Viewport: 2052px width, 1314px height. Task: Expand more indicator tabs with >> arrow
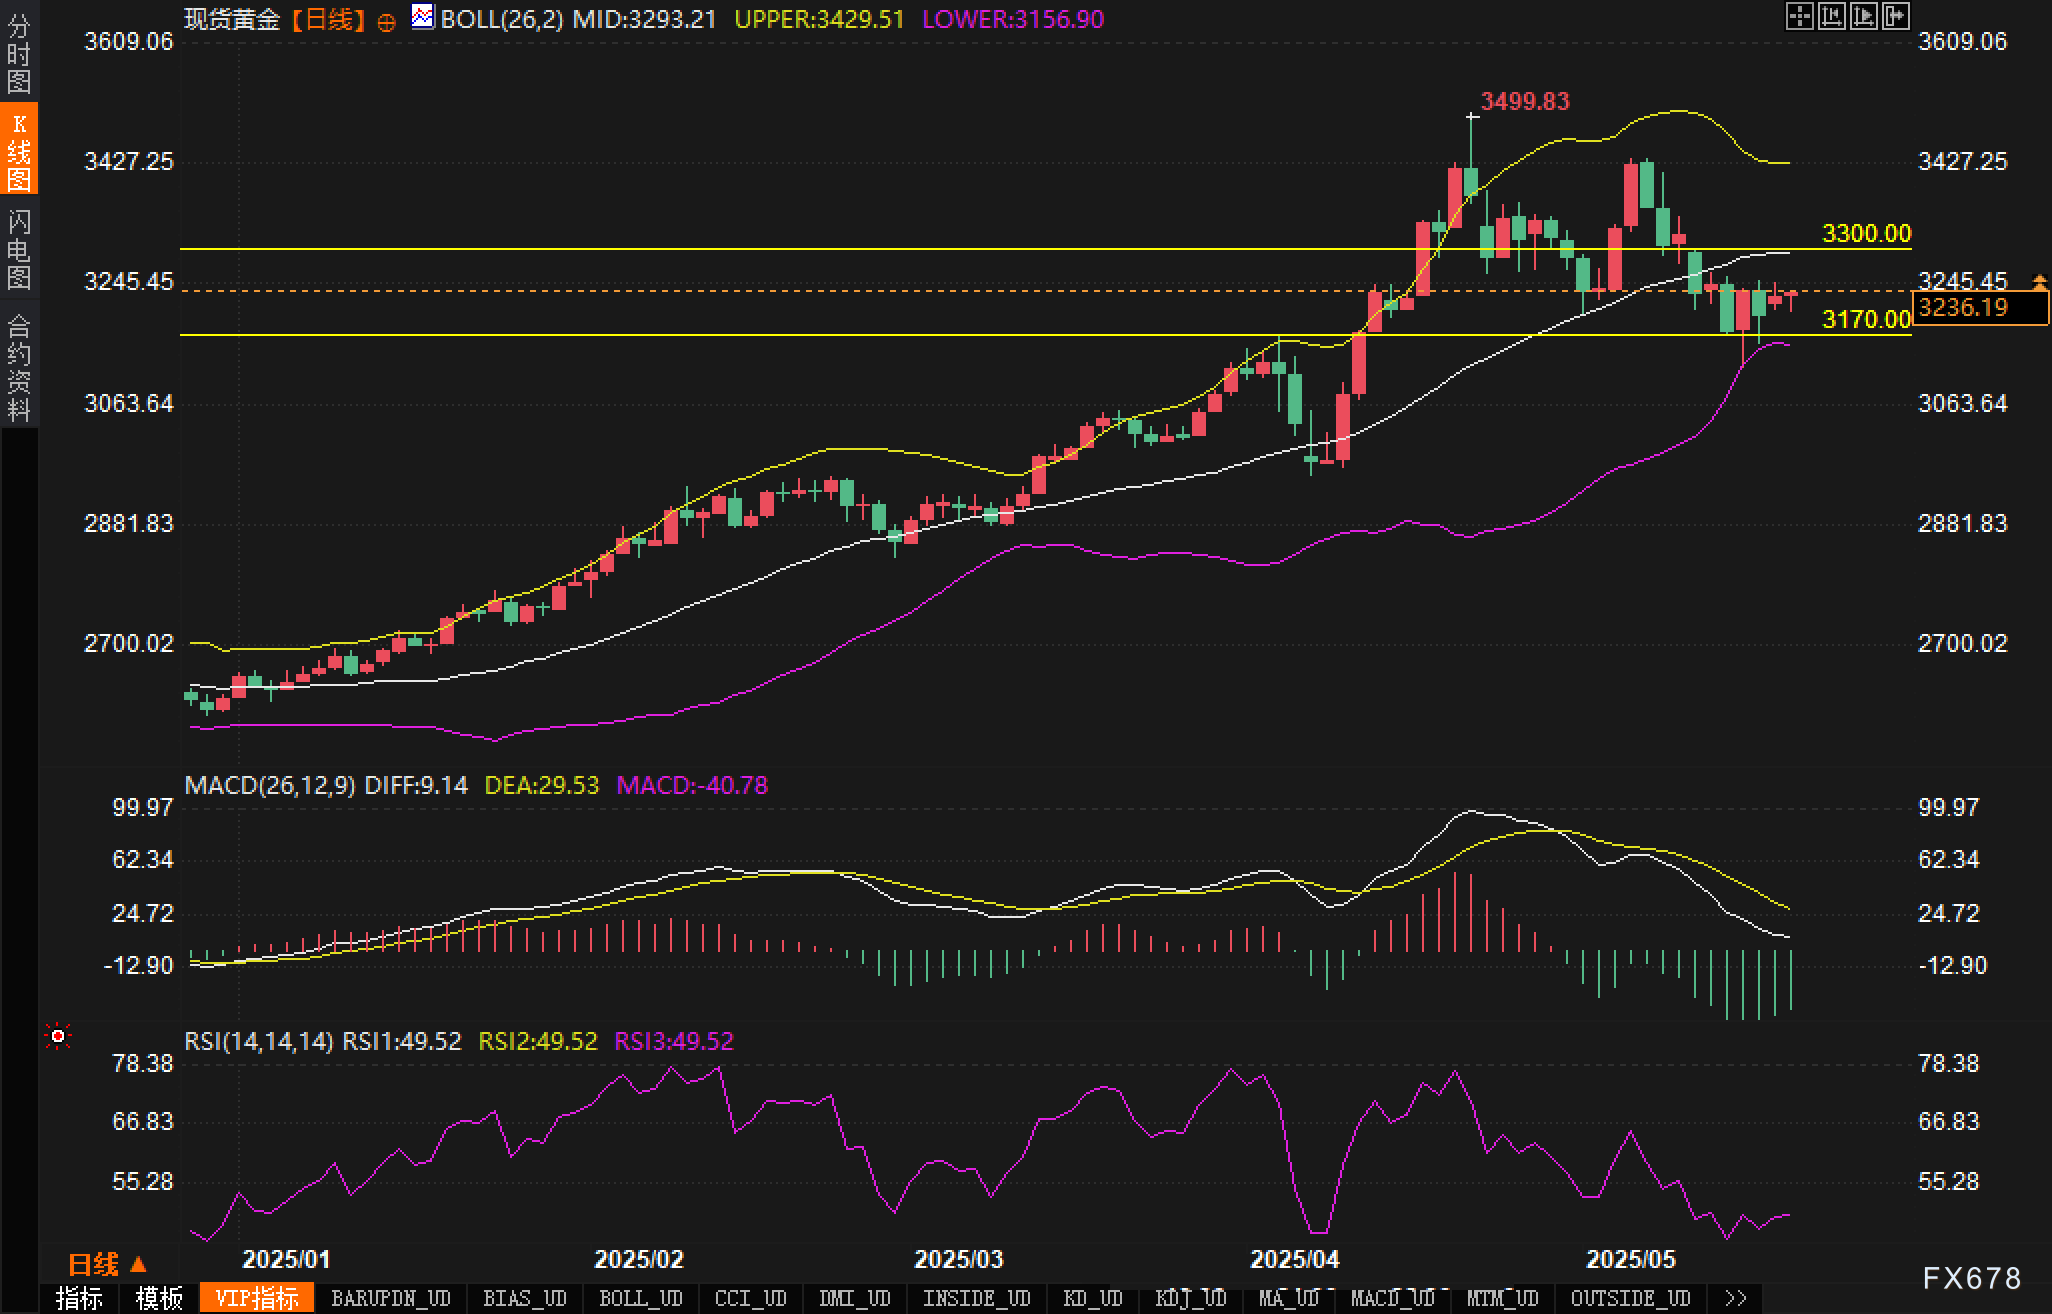tap(1736, 1298)
